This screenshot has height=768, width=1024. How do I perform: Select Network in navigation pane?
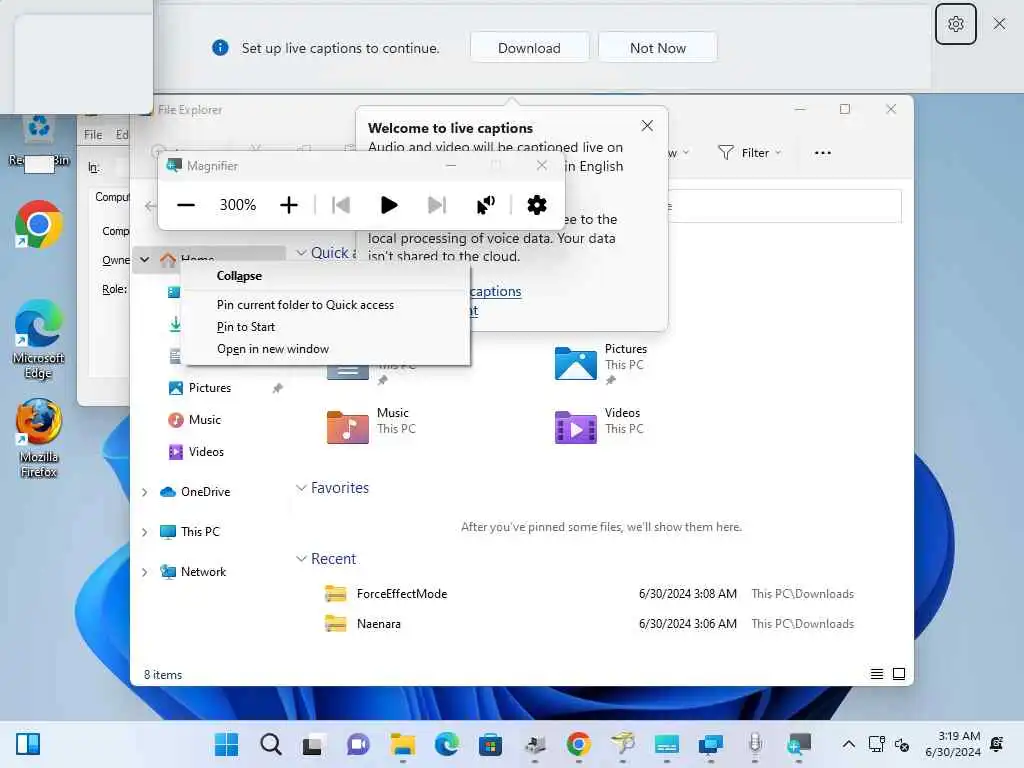pyautogui.click(x=203, y=571)
